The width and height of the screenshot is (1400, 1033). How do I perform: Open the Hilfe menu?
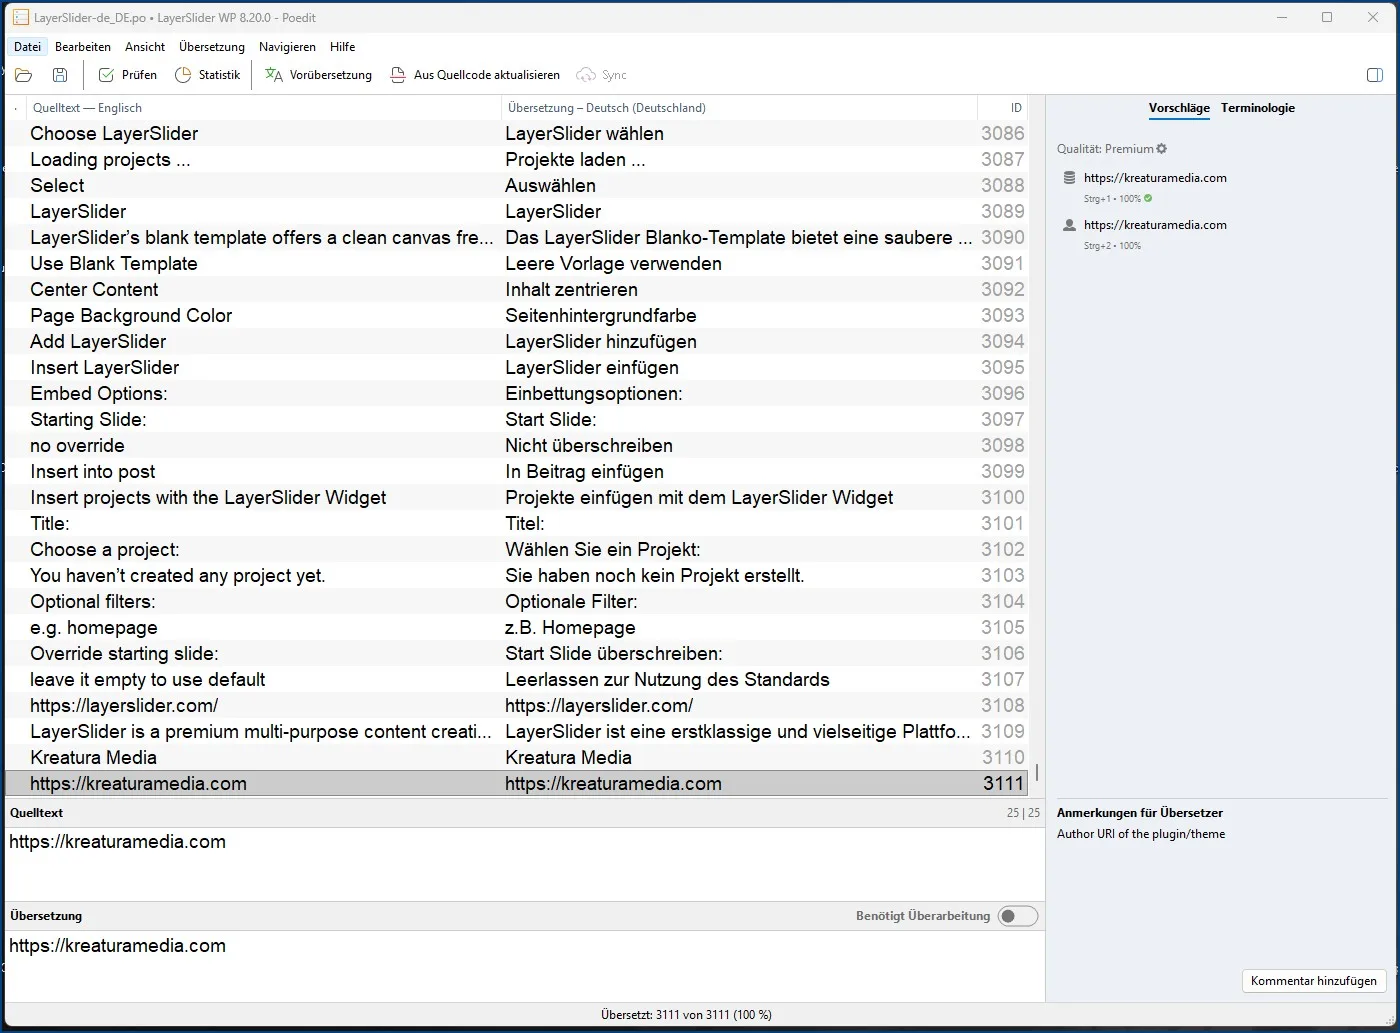coord(343,47)
